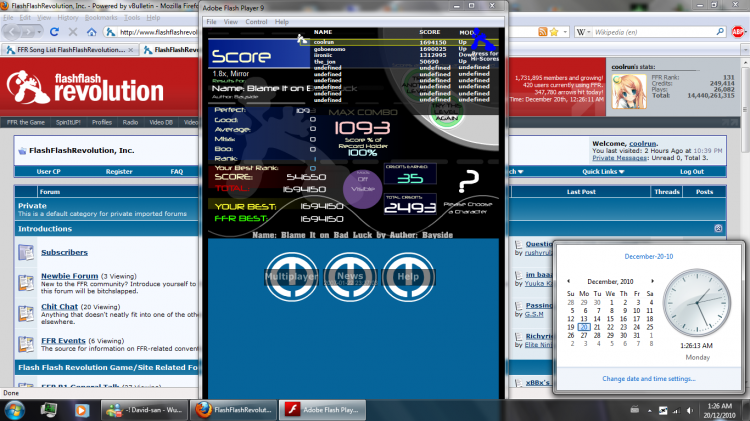Screen dimensions: 750x421
Task: Click the Adblock Plus ABP icon
Action: point(738,32)
